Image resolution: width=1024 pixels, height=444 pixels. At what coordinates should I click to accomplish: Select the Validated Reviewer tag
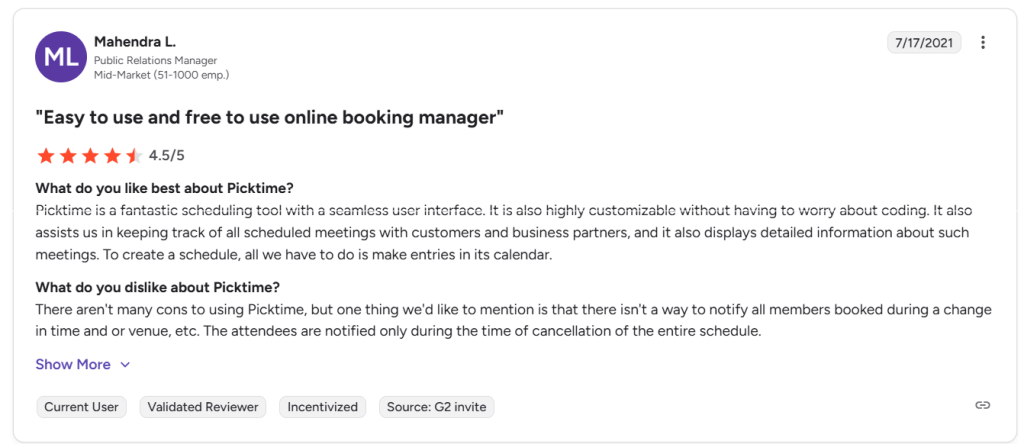tap(203, 407)
